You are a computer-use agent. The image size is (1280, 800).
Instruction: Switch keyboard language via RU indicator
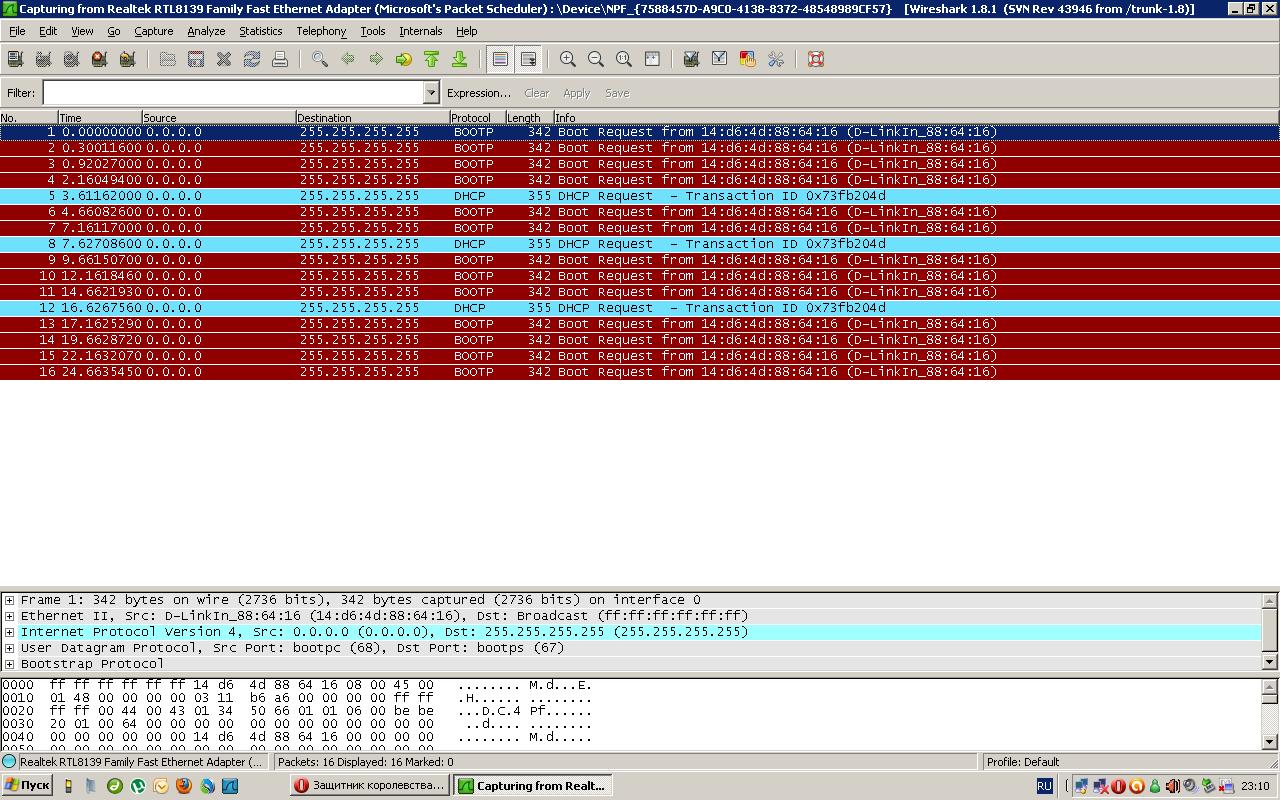[1044, 786]
